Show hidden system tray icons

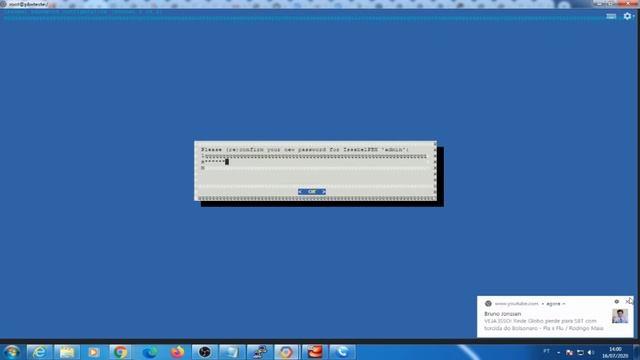(x=558, y=352)
